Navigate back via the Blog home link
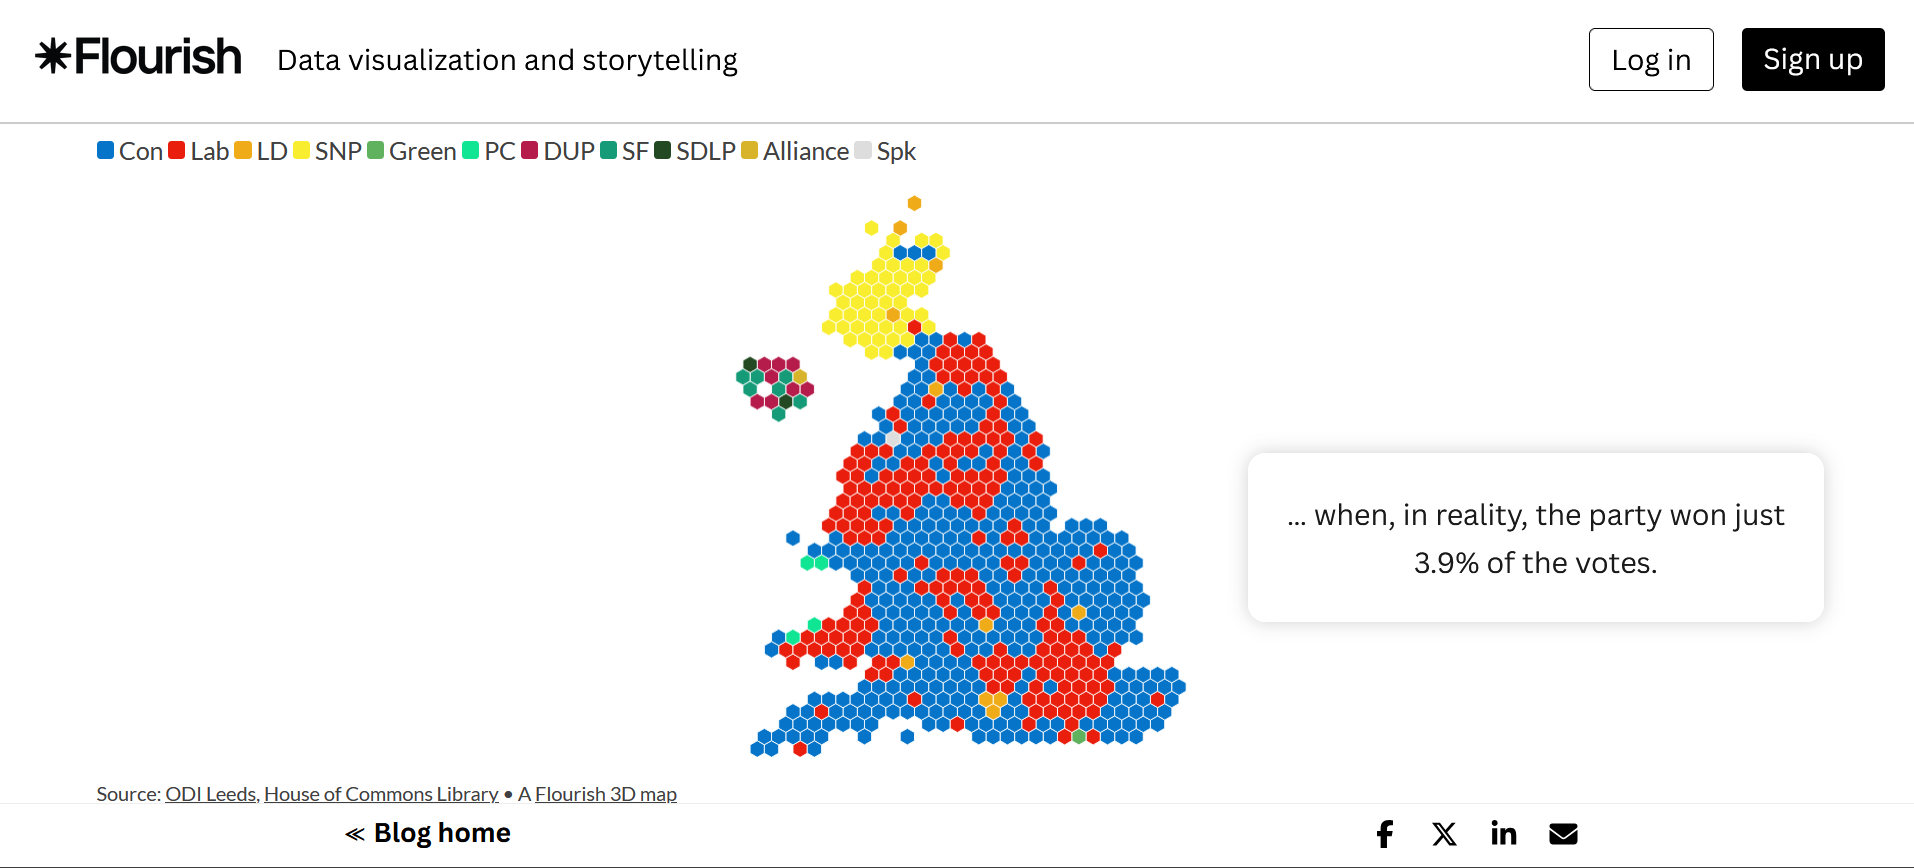This screenshot has height=868, width=1914. point(428,832)
